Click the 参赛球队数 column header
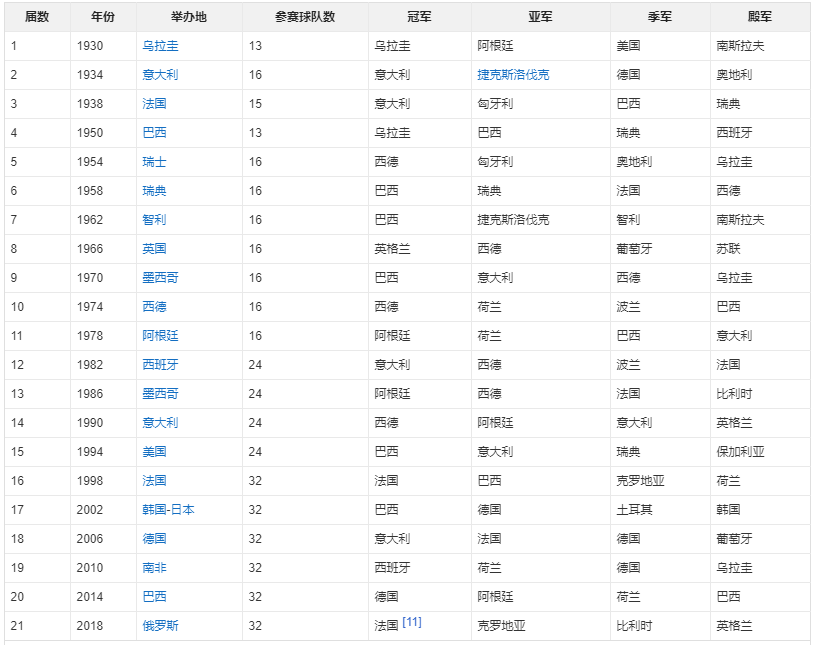Viewport: 815px width, 645px height. (305, 17)
